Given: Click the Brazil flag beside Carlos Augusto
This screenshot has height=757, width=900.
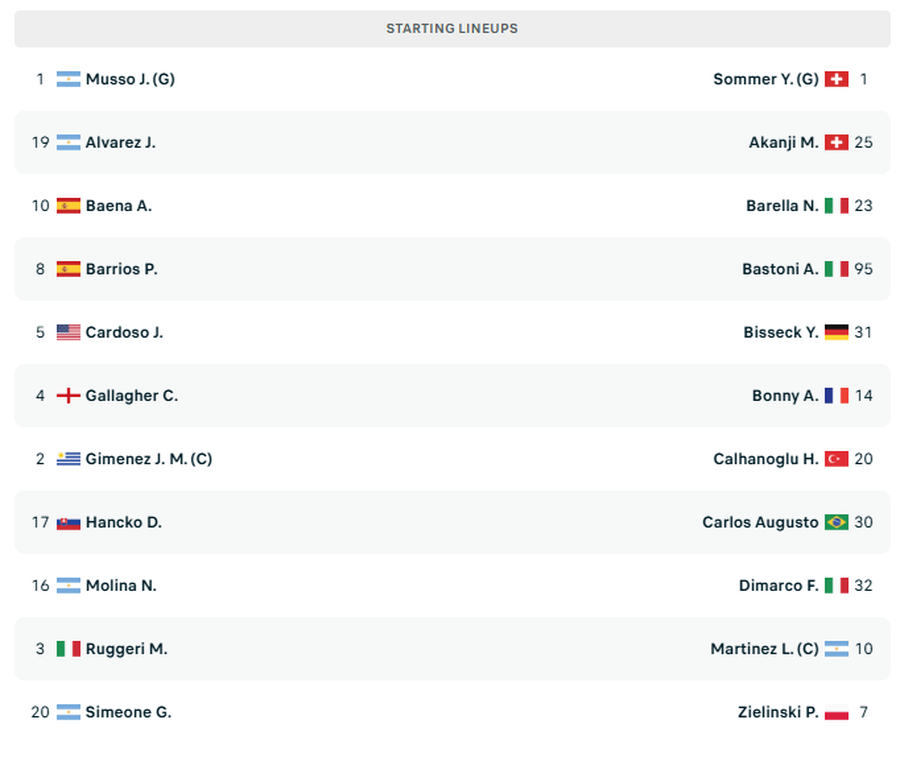Looking at the screenshot, I should 836,522.
